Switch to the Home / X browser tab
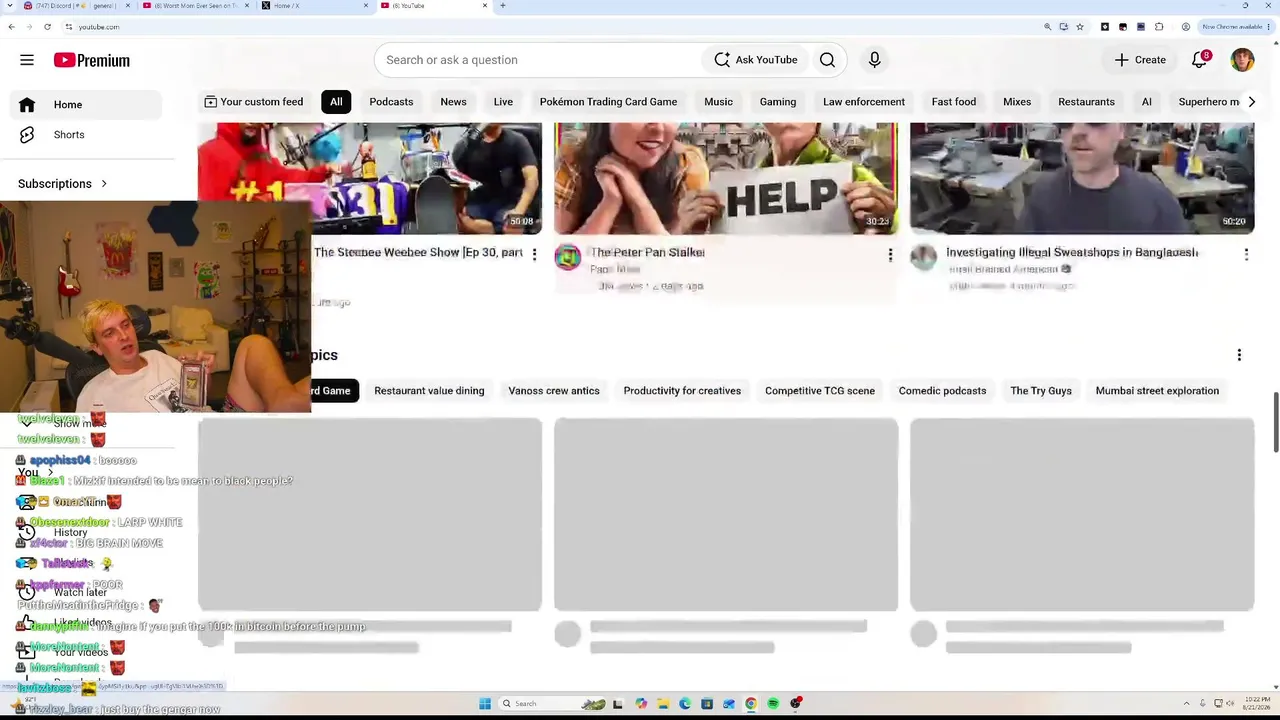This screenshot has height=720, width=1280. pos(315,6)
